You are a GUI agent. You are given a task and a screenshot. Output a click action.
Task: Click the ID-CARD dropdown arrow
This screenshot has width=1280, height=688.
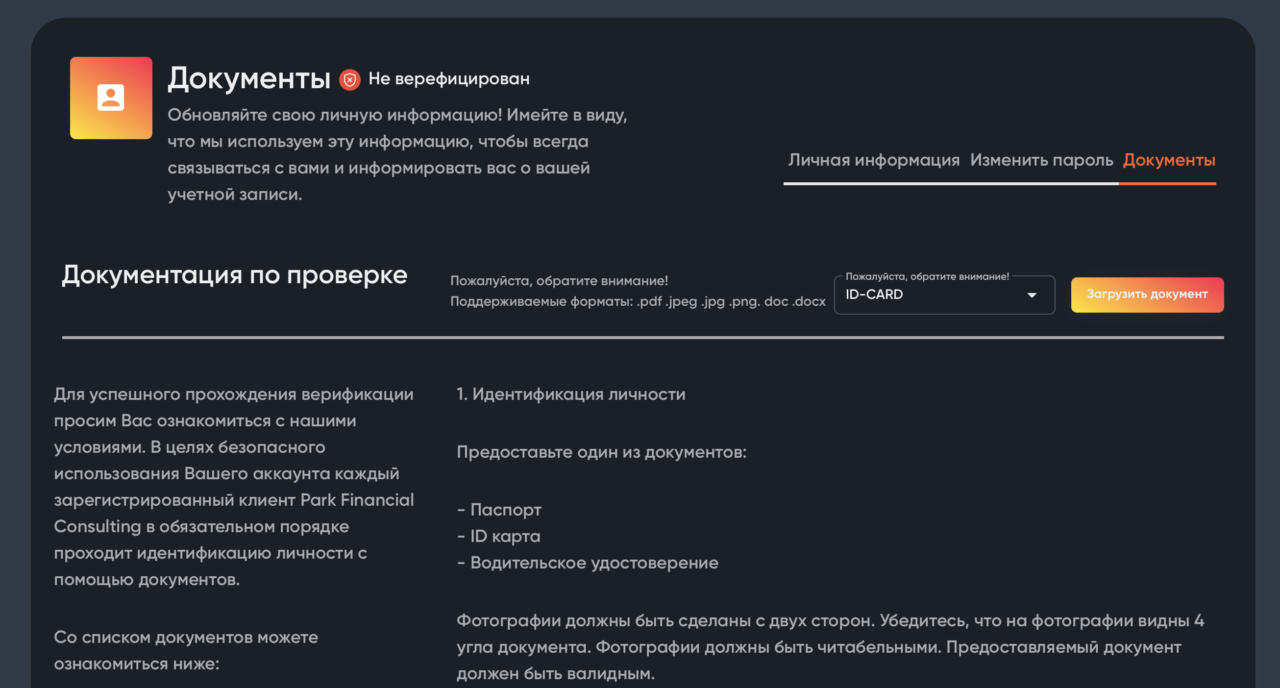pyautogui.click(x=1032, y=295)
